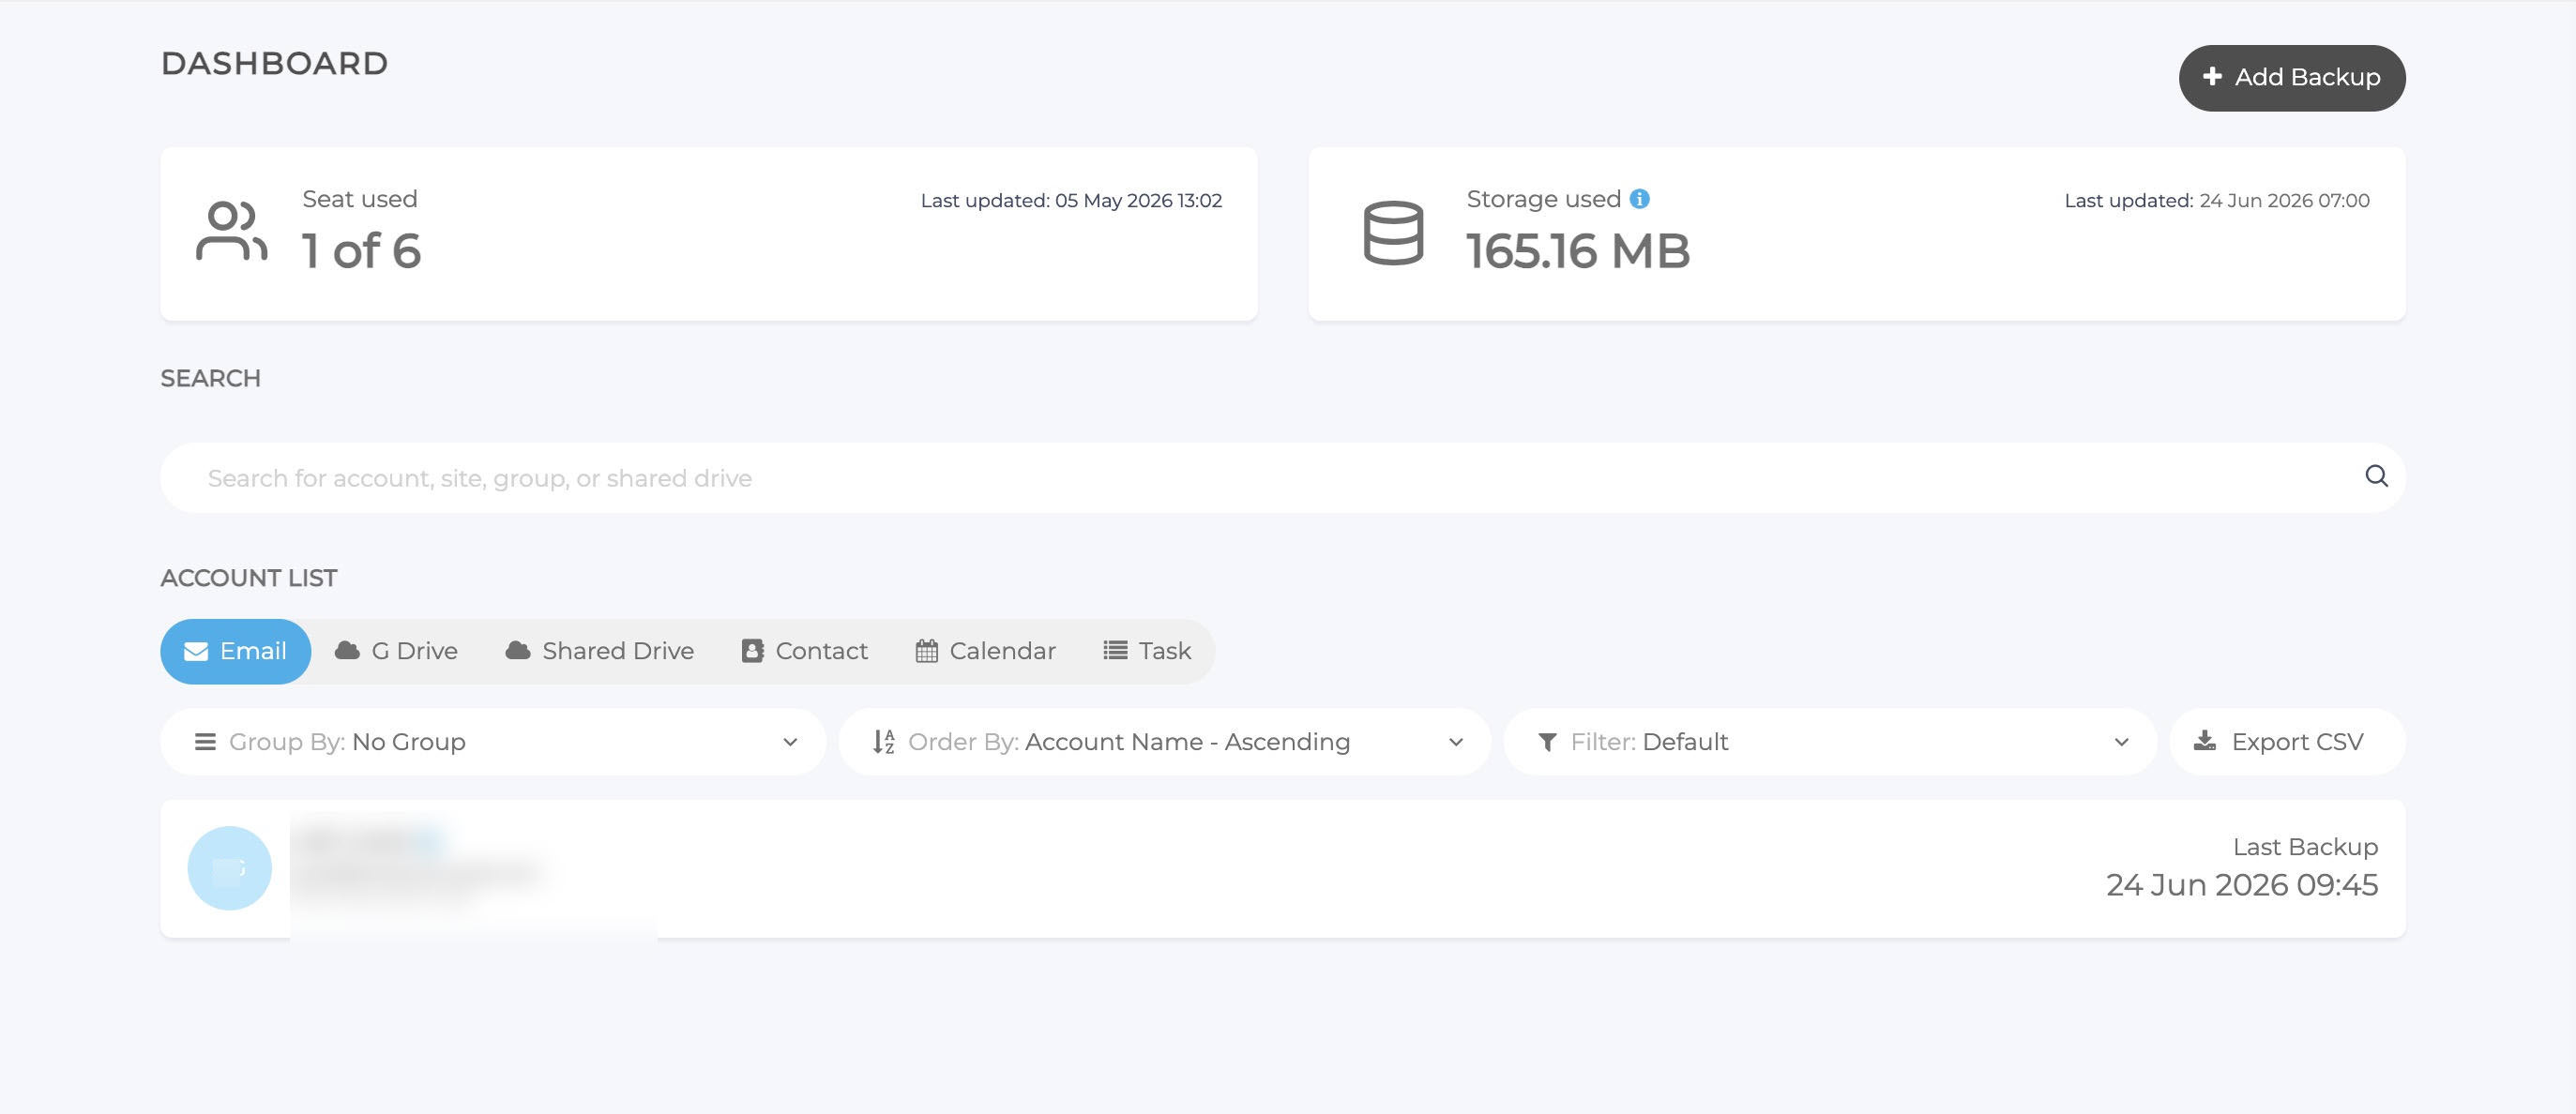Click the SEARCH section heading
The height and width of the screenshot is (1114, 2576).
[211, 378]
